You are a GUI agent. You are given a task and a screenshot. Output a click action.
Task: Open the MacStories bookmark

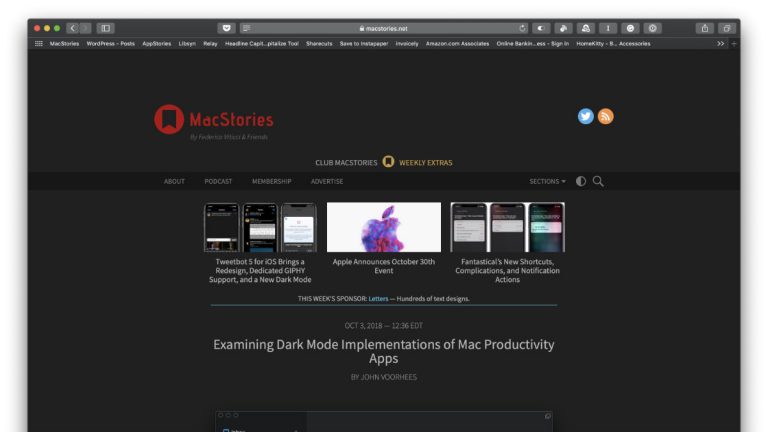point(64,44)
